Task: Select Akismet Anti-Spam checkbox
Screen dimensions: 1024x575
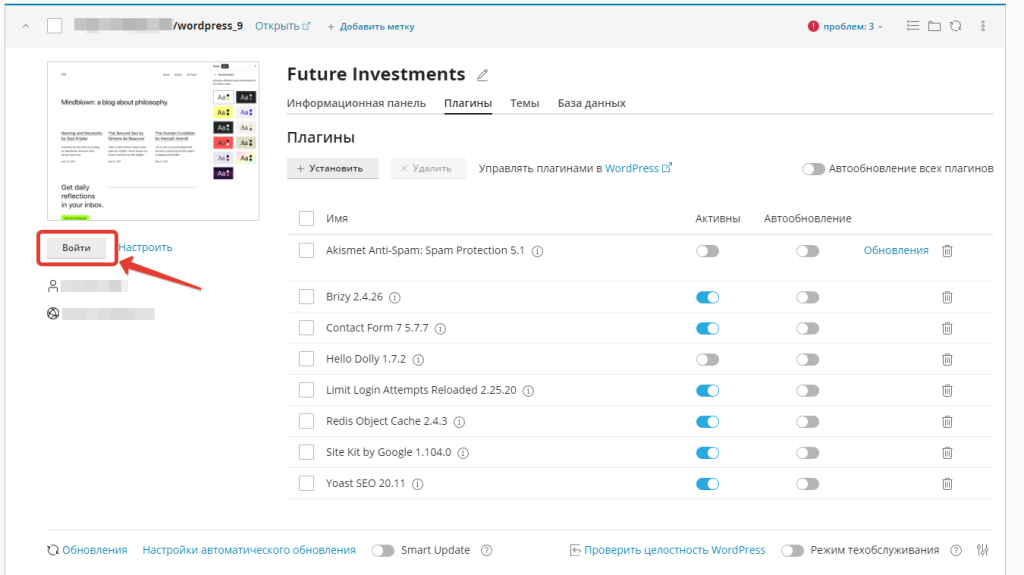Action: coord(306,250)
